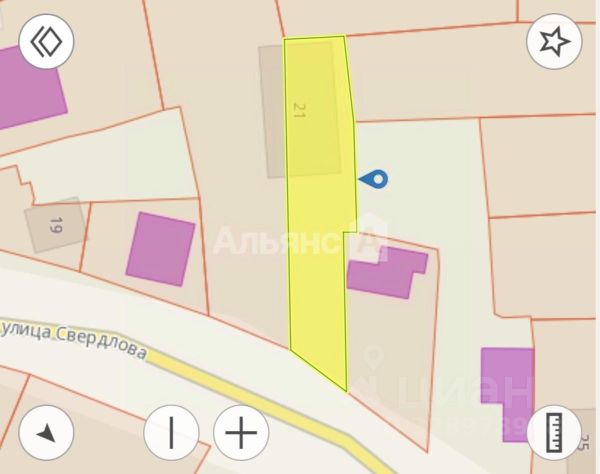Click the yellow road line of улица Свердлова

(268, 411)
